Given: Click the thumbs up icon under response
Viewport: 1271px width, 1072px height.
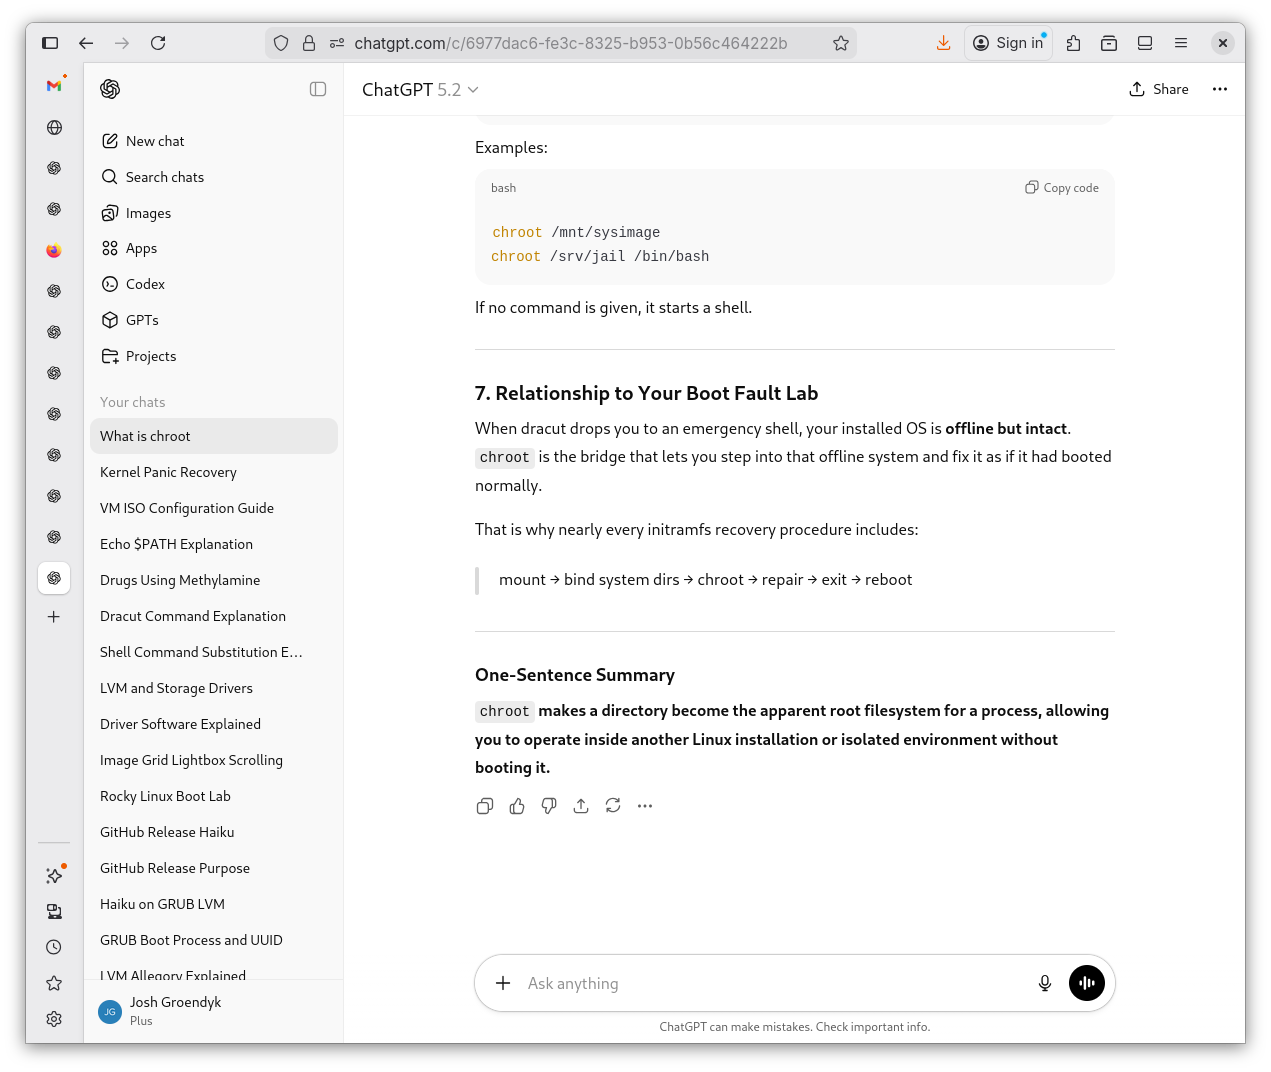Looking at the screenshot, I should 517,806.
